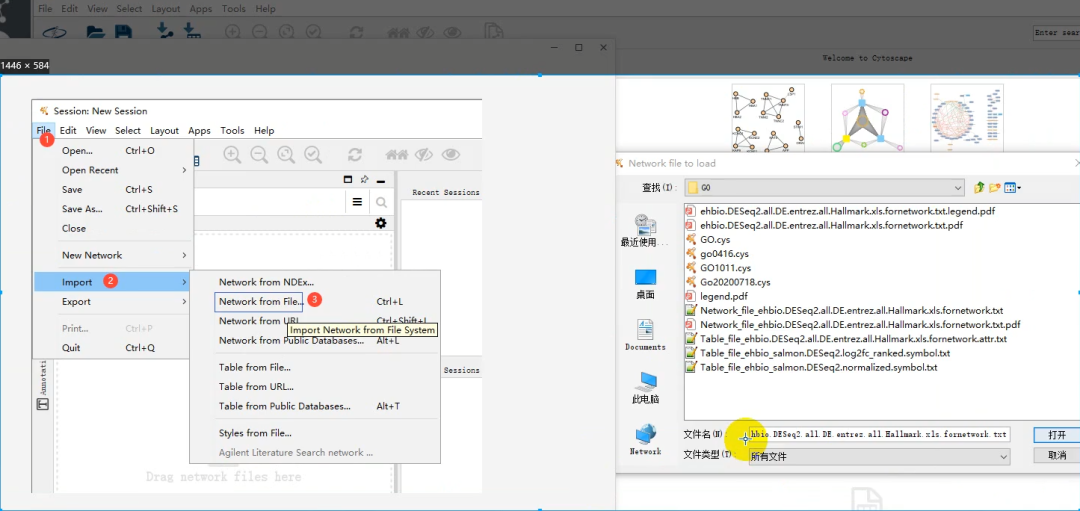Toggle Show All eye icon in top toolbar
This screenshot has height=511, width=1080.
[x=453, y=32]
